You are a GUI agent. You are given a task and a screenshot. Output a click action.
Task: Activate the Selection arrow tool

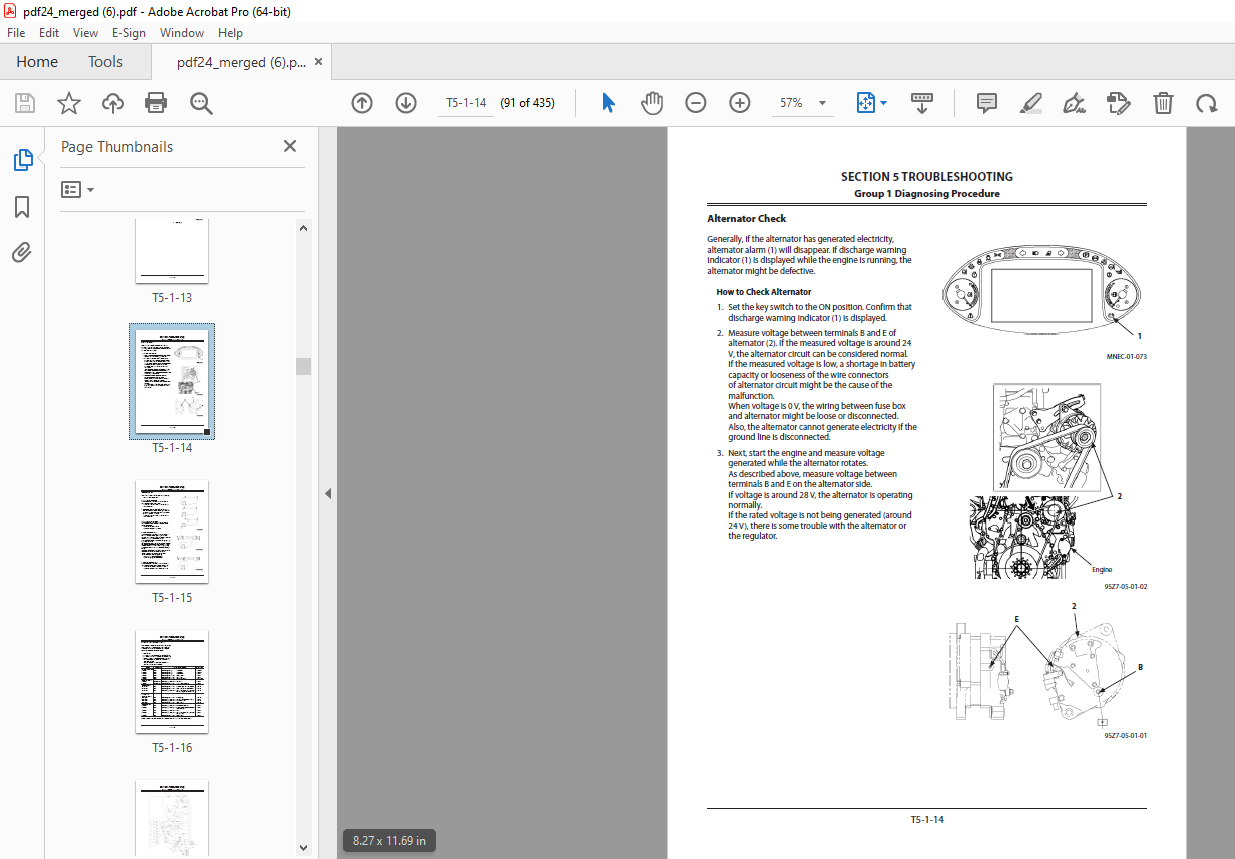pos(608,103)
